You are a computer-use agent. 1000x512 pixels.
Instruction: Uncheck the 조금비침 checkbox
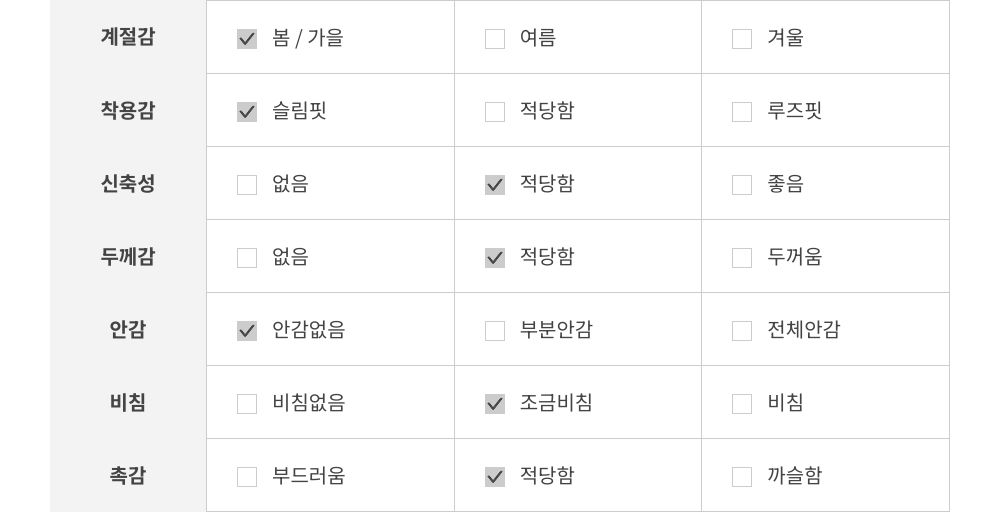(495, 404)
